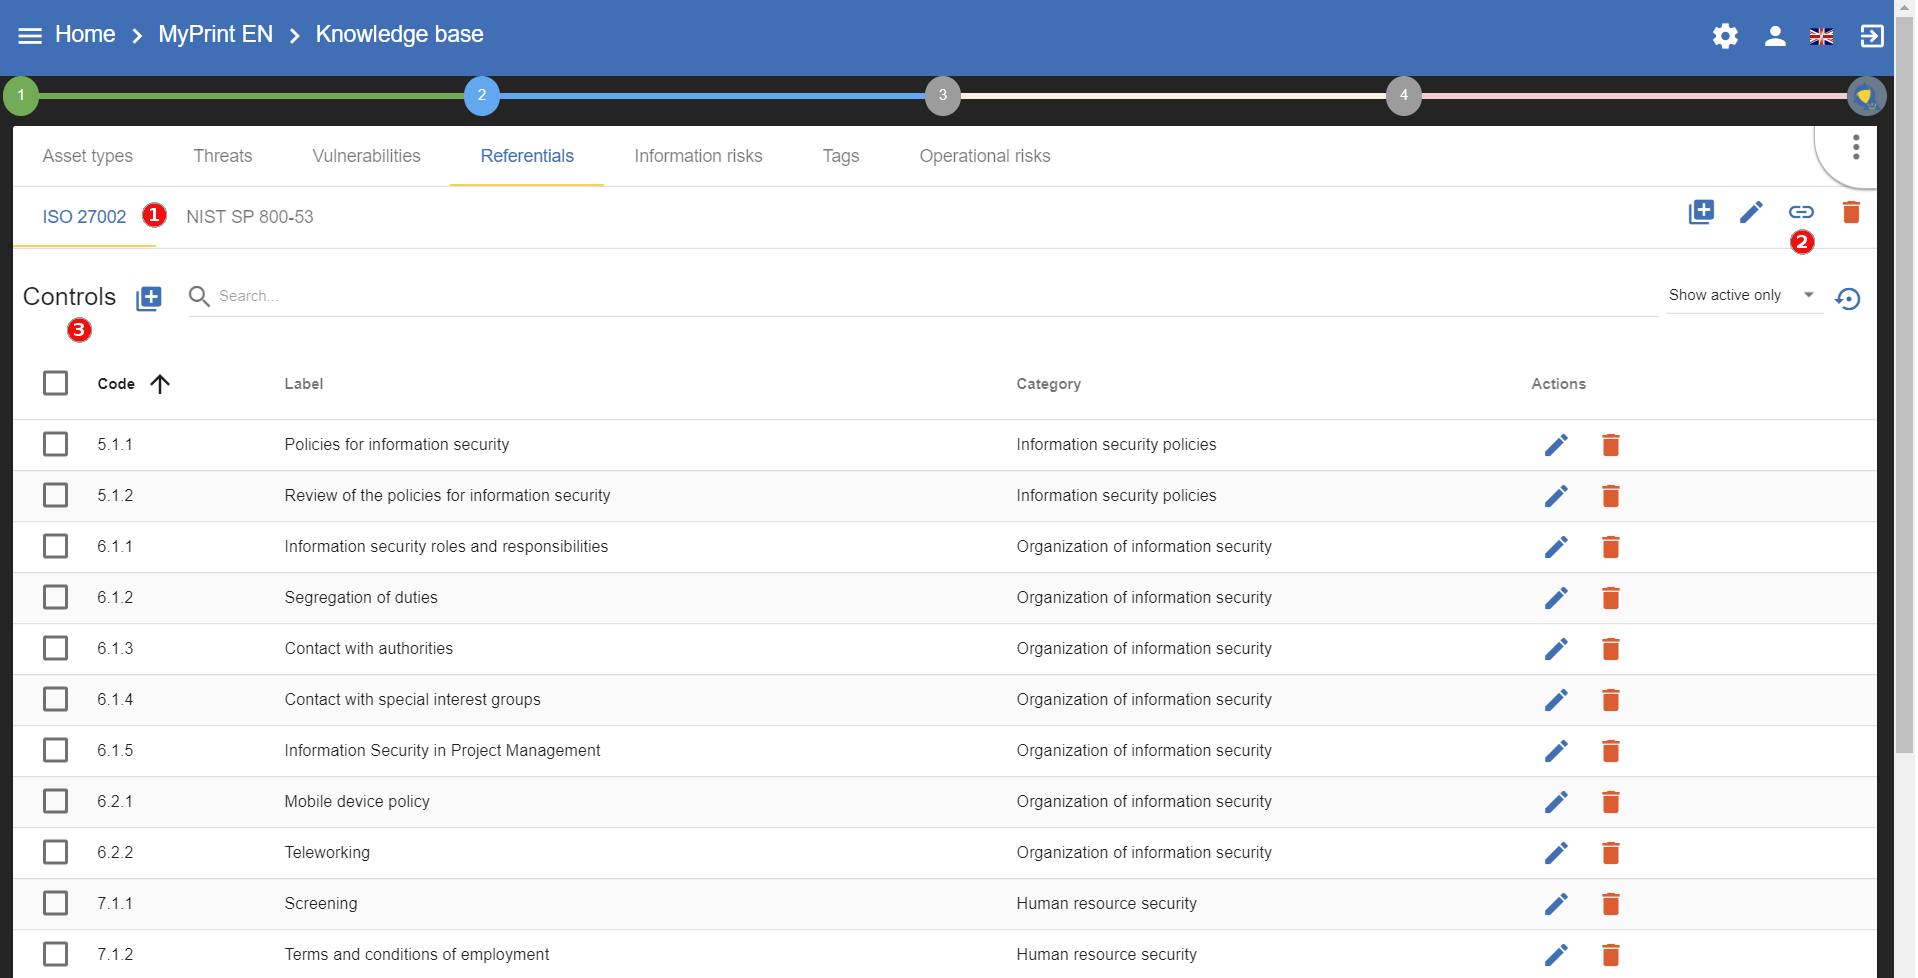Open the language flag selector
The image size is (1918, 978).
coord(1821,37)
